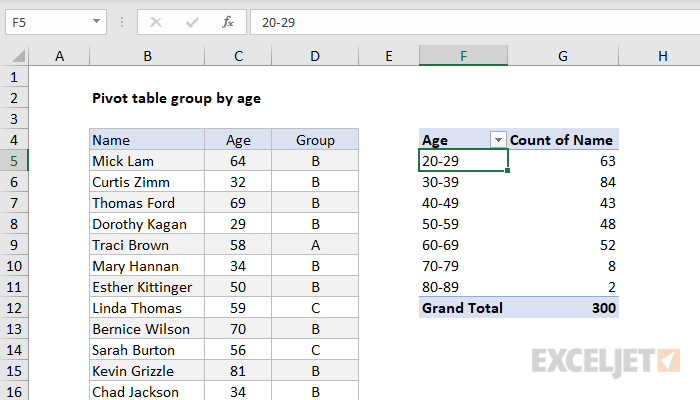Click the Select All corner triangle
The width and height of the screenshot is (700, 400).
tap(18, 56)
